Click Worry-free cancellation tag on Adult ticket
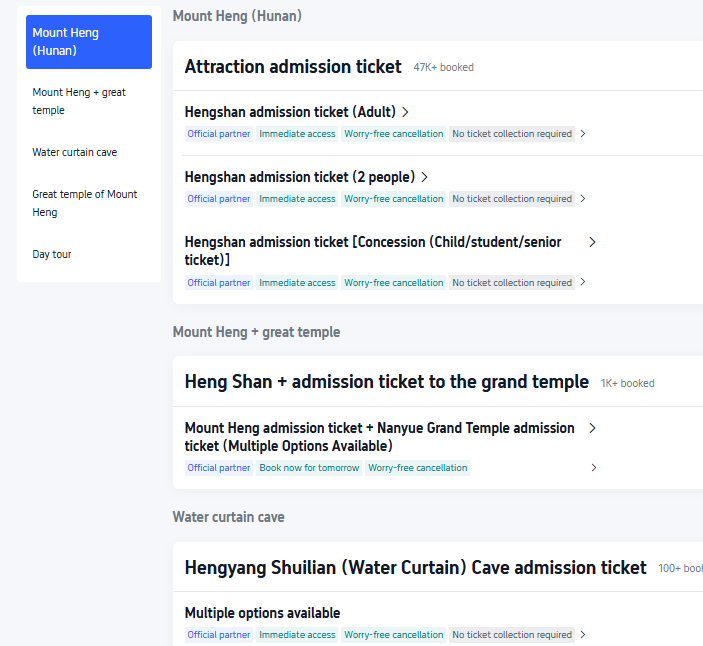Screen dimensions: 703x646 click(x=393, y=134)
